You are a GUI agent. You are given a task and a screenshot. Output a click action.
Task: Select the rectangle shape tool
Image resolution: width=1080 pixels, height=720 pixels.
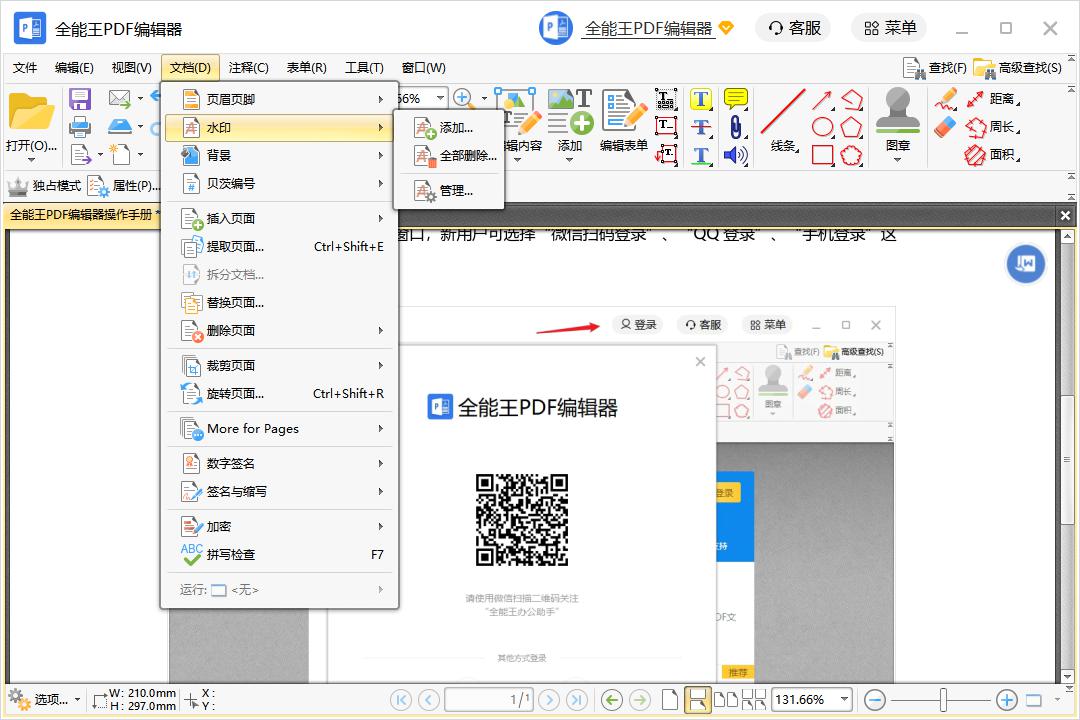click(822, 155)
